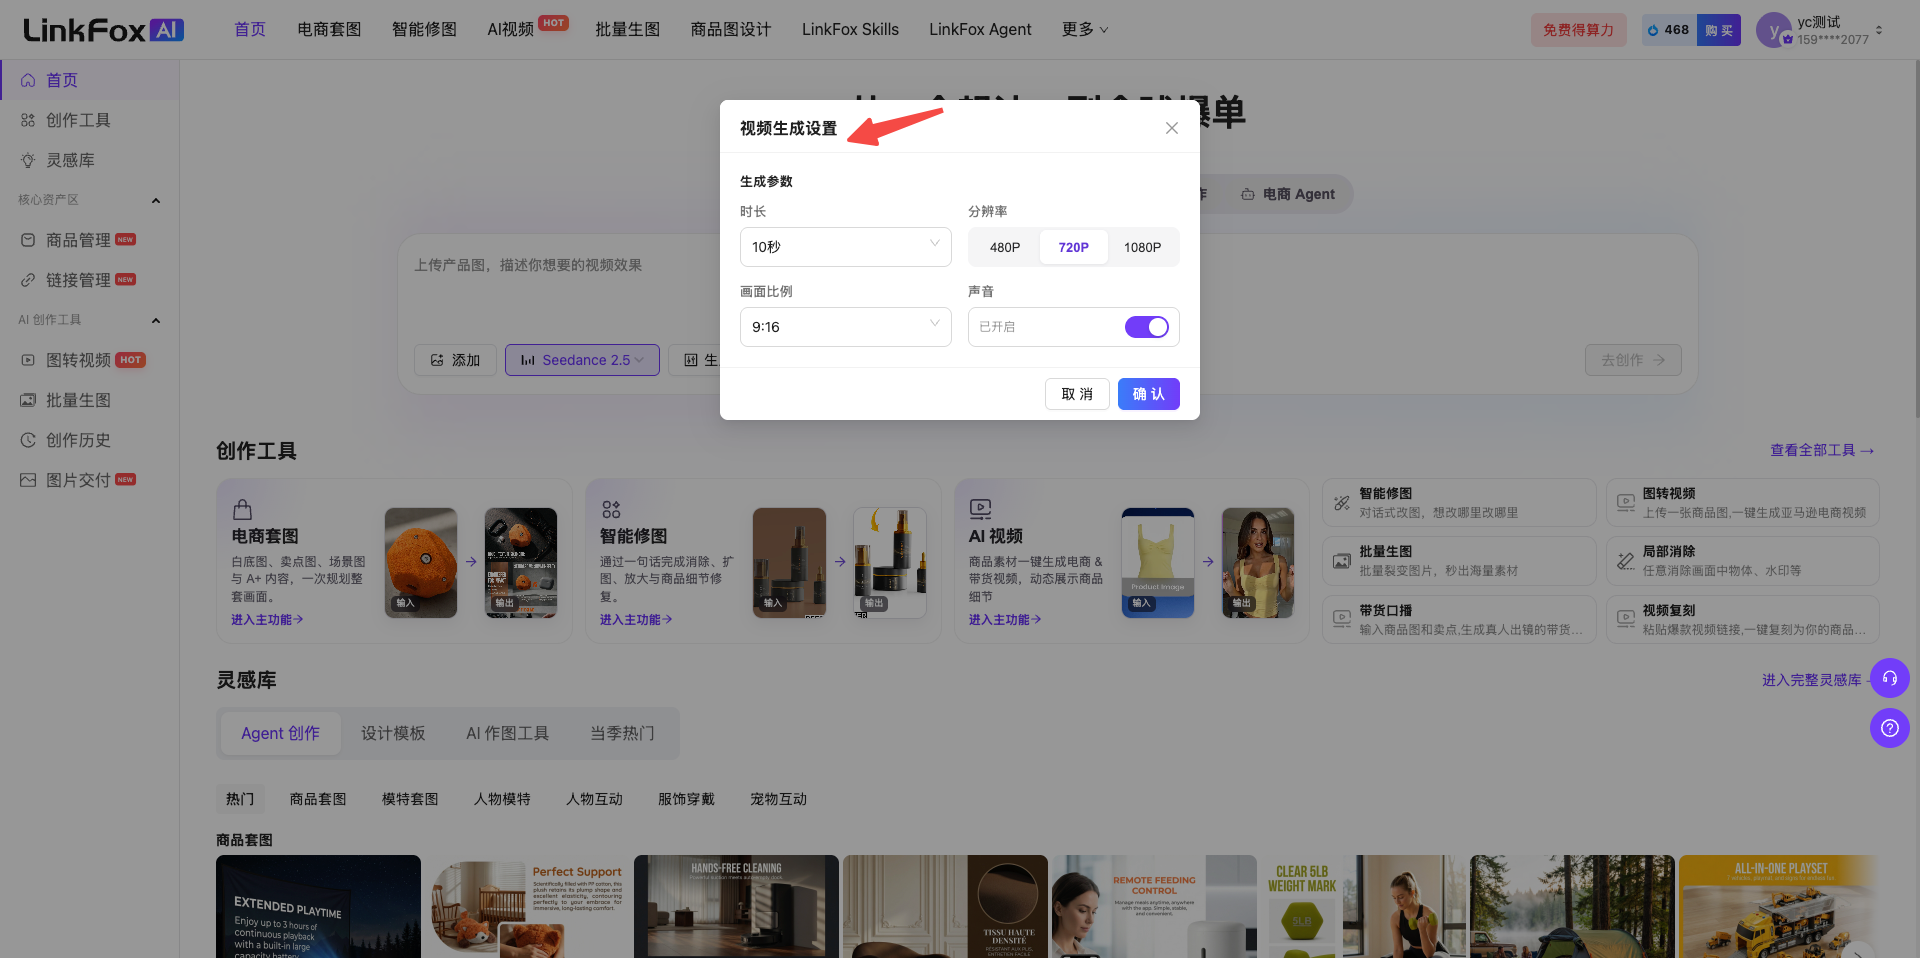Close the 视频生成设置 dialog
This screenshot has width=1920, height=958.
point(1172,128)
